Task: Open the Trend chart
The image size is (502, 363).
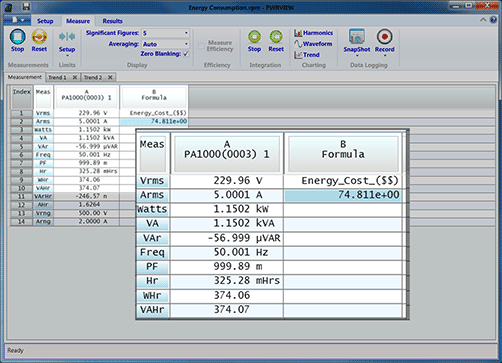Action: tap(307, 55)
